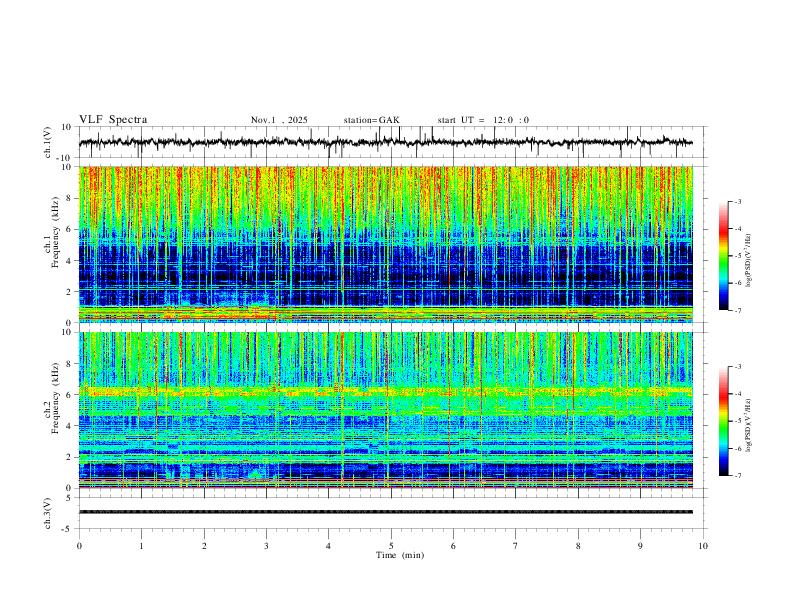Click the station=GAK label

point(371,120)
